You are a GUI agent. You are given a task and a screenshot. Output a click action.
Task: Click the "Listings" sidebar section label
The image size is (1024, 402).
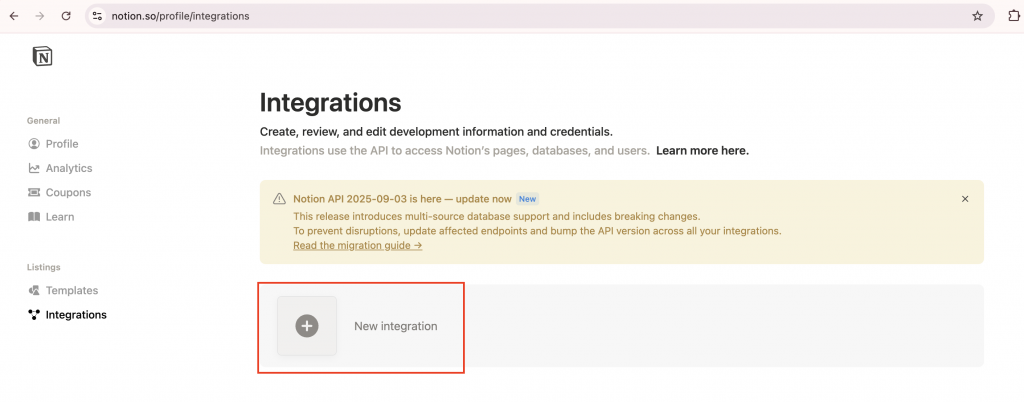44,267
